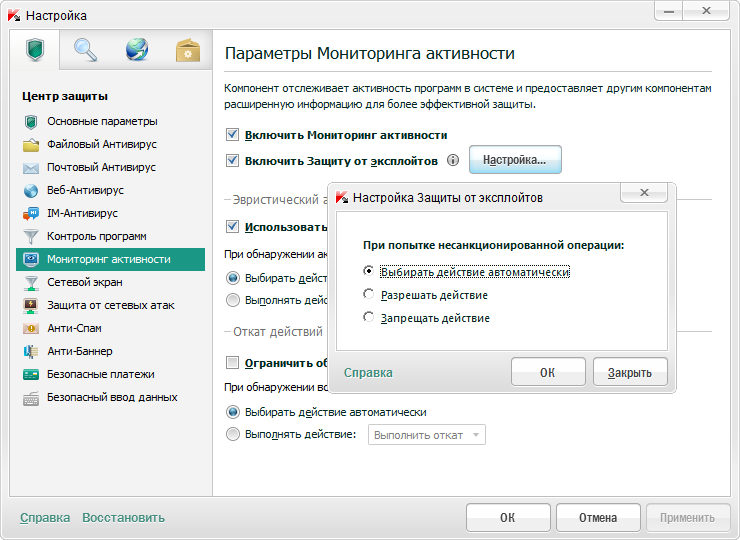Close the main Настройка window

coord(706,11)
